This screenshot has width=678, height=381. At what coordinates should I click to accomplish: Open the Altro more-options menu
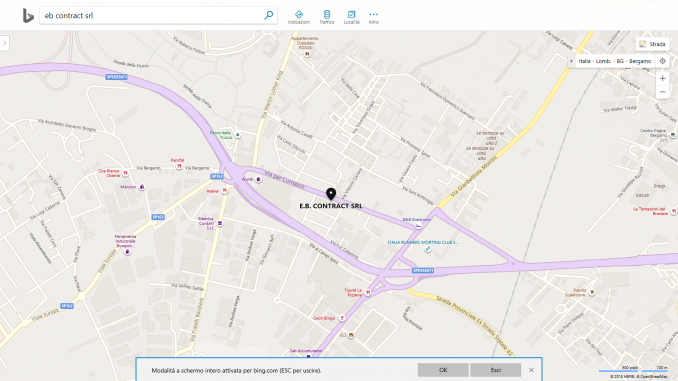pyautogui.click(x=374, y=17)
